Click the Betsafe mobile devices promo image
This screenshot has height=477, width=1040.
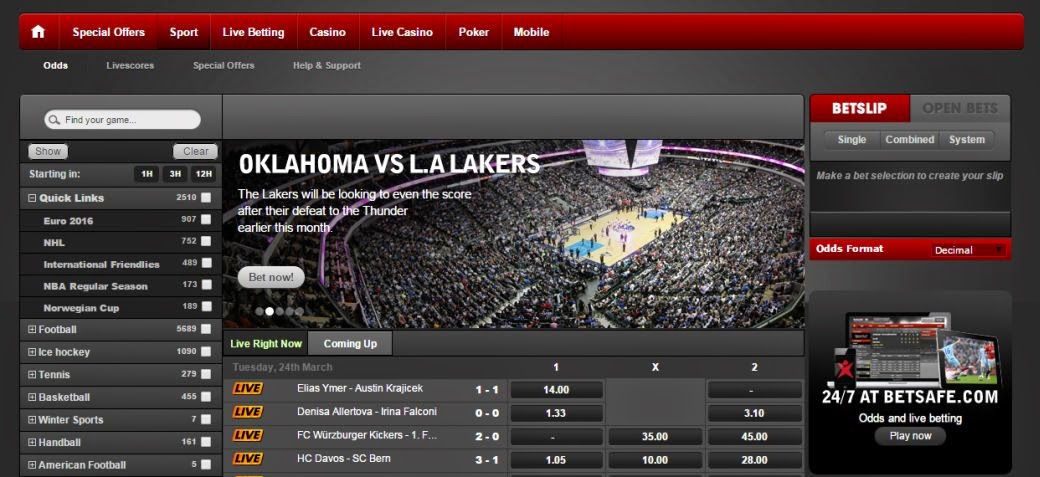point(909,350)
